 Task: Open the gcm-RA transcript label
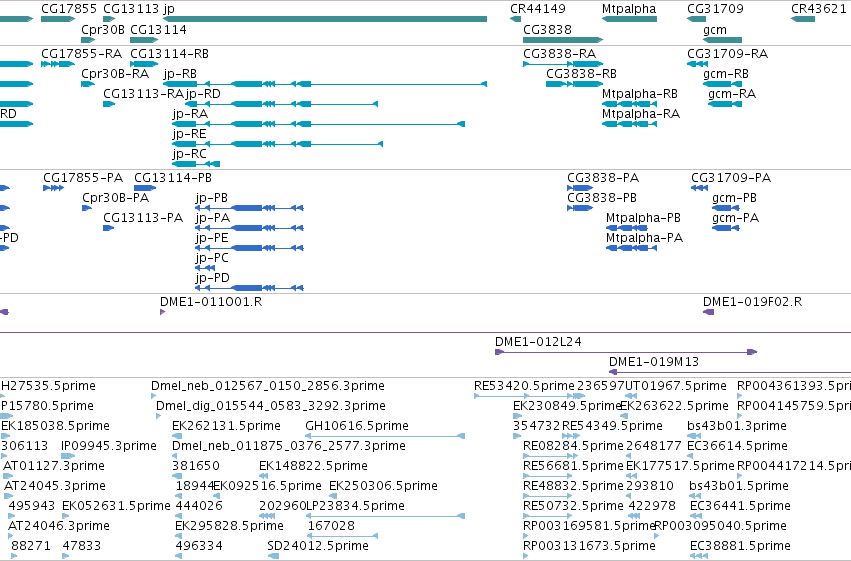pyautogui.click(x=732, y=94)
